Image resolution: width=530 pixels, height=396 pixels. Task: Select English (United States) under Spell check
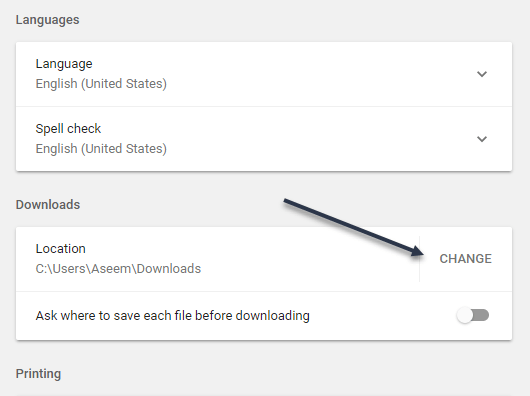click(101, 149)
